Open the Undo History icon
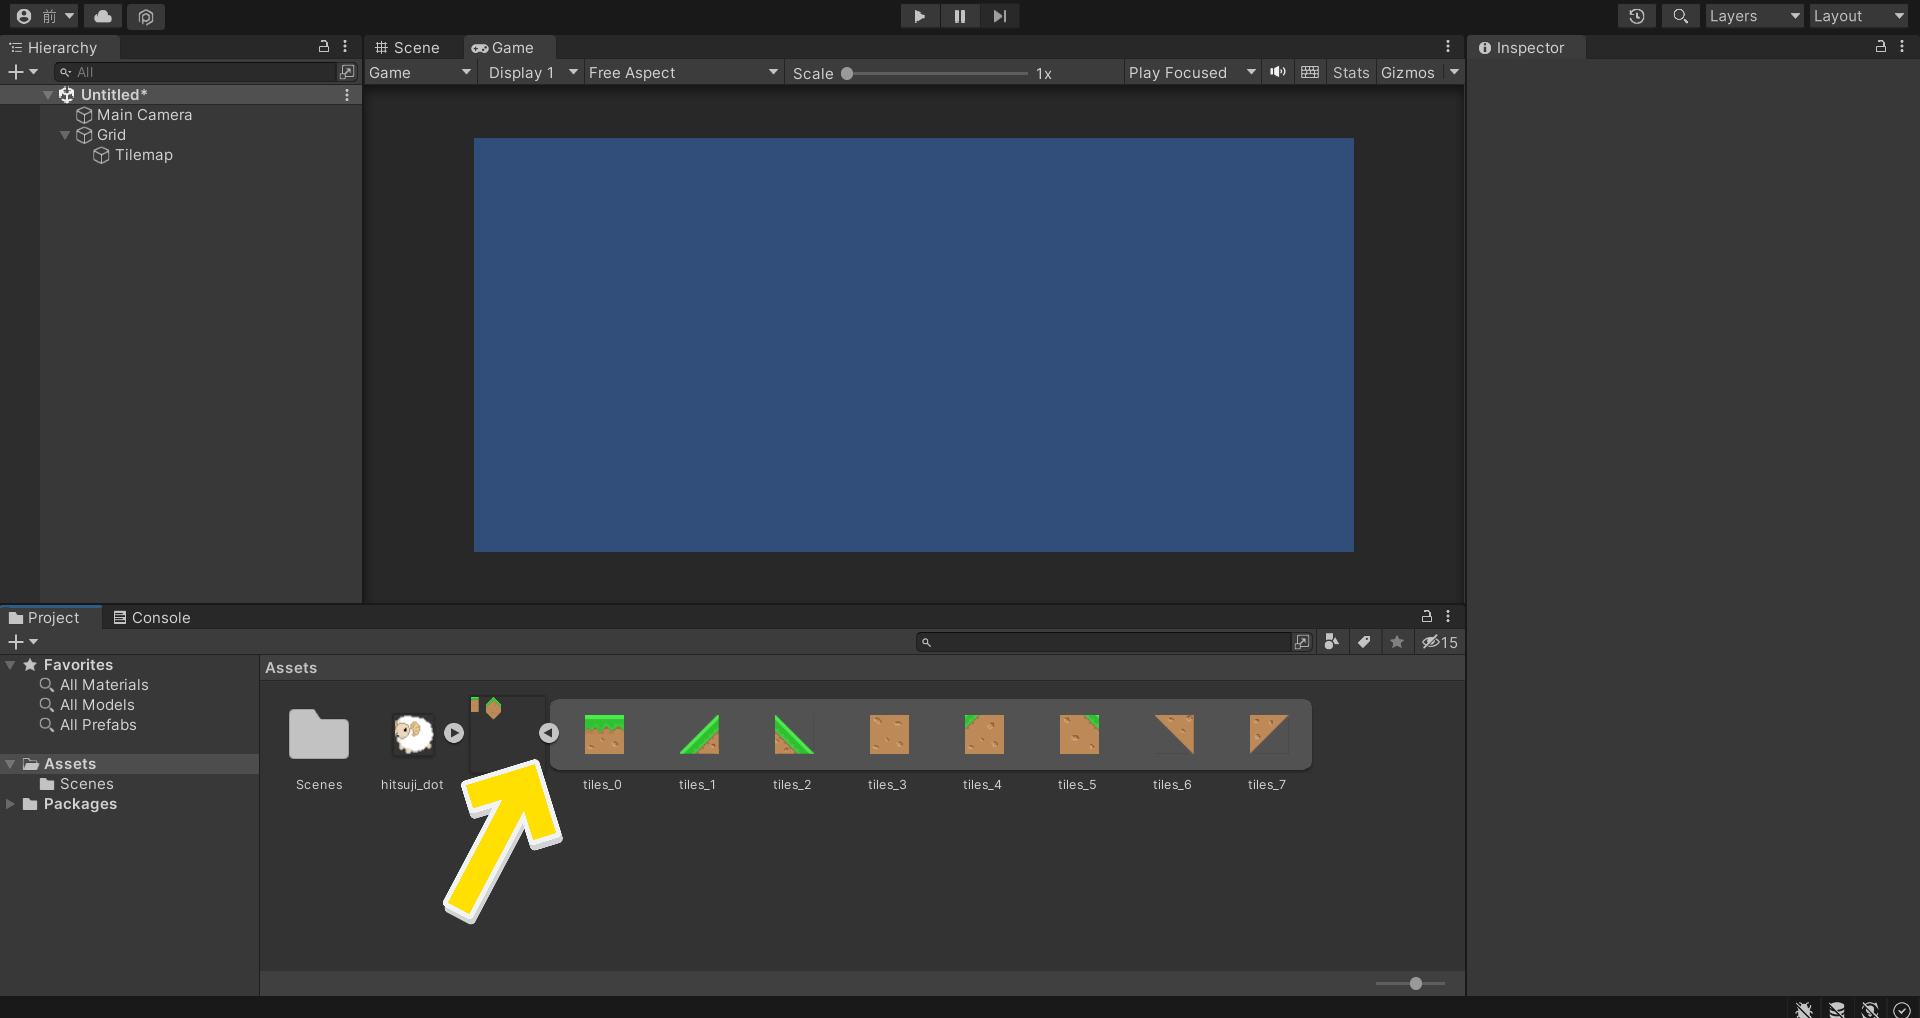 pyautogui.click(x=1636, y=16)
